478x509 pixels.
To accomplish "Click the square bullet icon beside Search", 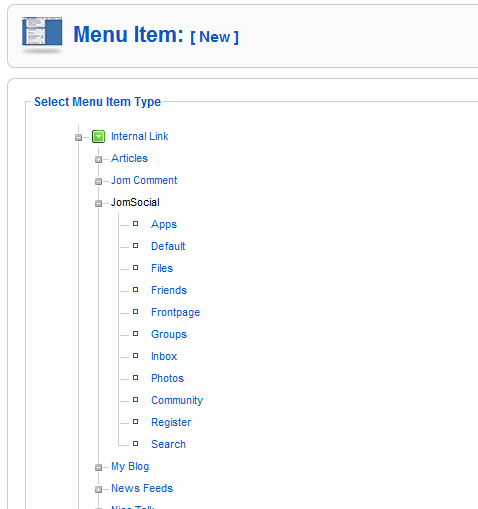I will (136, 444).
